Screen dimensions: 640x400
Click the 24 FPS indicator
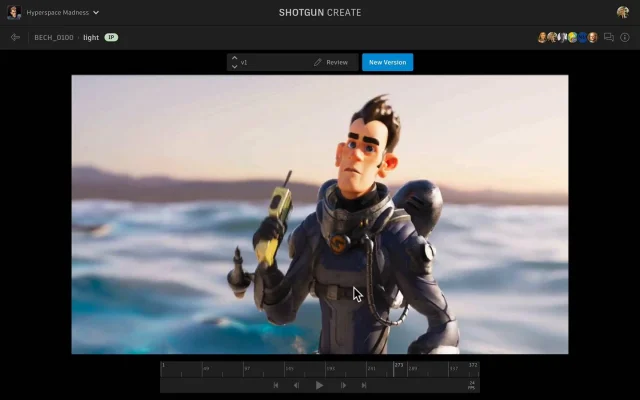[x=472, y=385]
